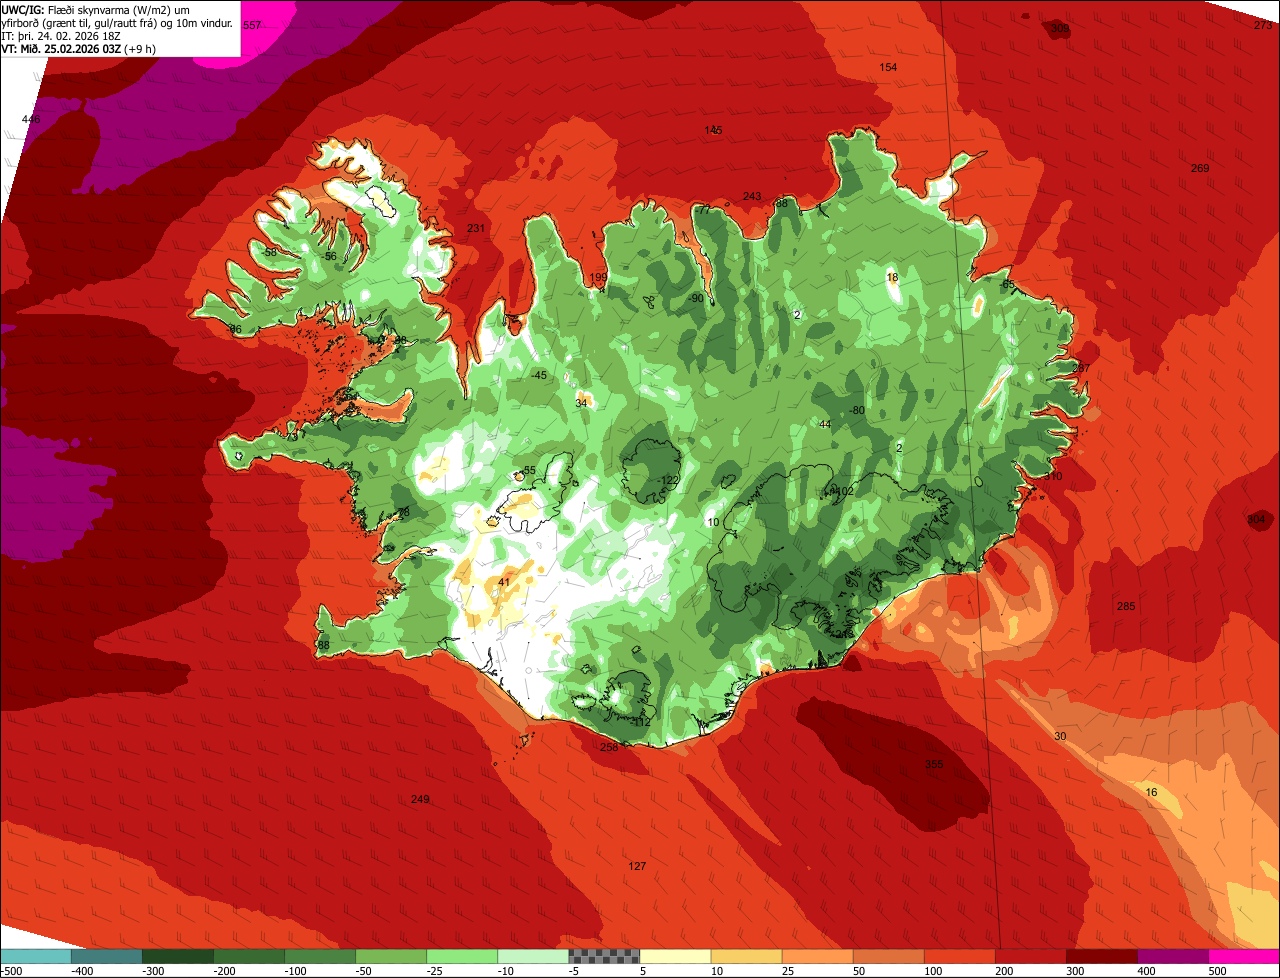
Task: Click the '-90' value in north Iceland
Action: (x=697, y=298)
